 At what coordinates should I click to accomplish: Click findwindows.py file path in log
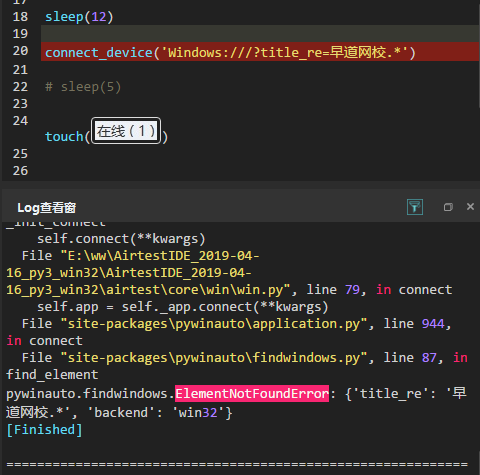tap(214, 358)
